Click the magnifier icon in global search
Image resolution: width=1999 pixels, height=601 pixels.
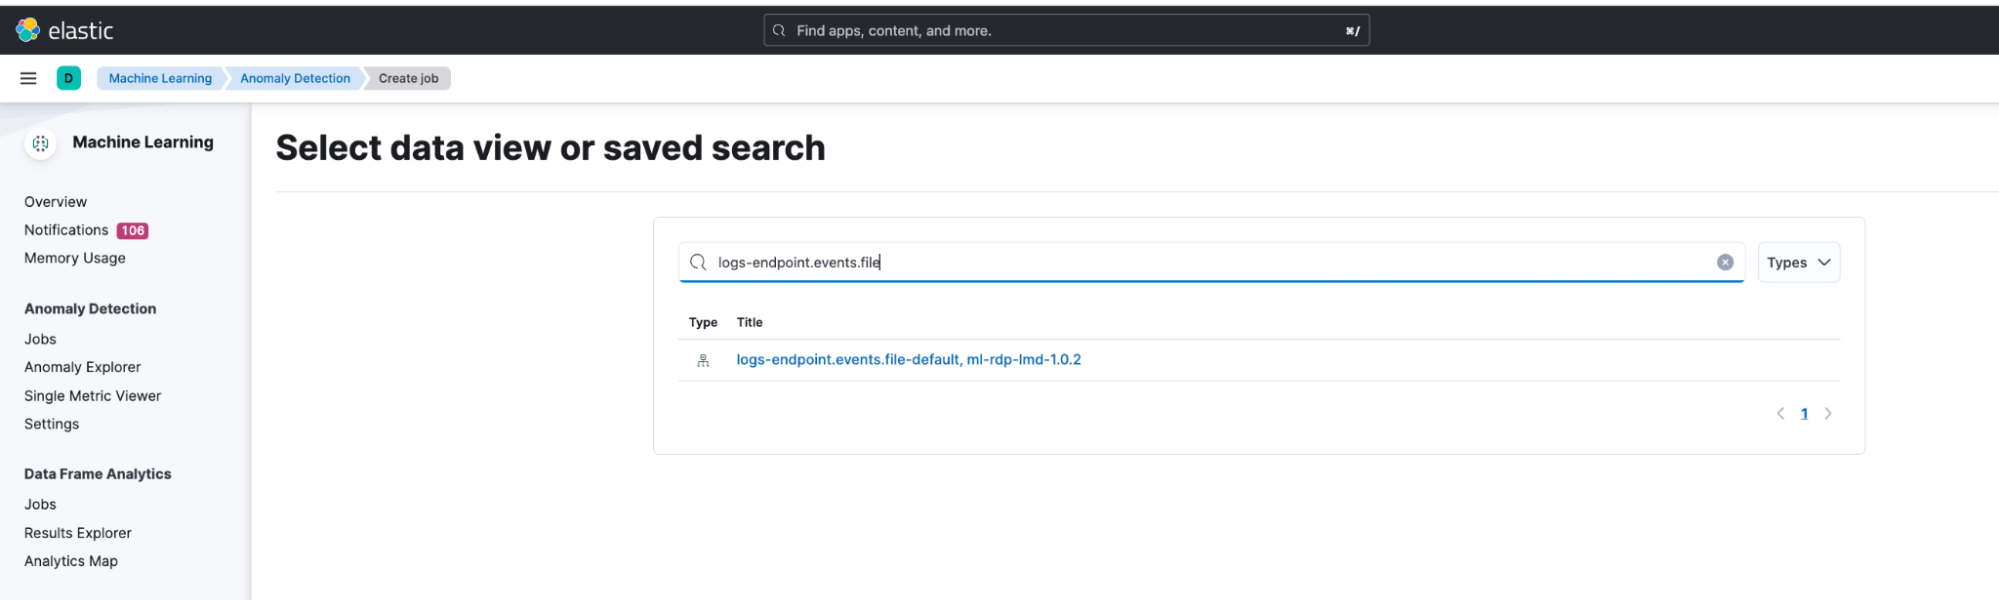pyautogui.click(x=779, y=31)
